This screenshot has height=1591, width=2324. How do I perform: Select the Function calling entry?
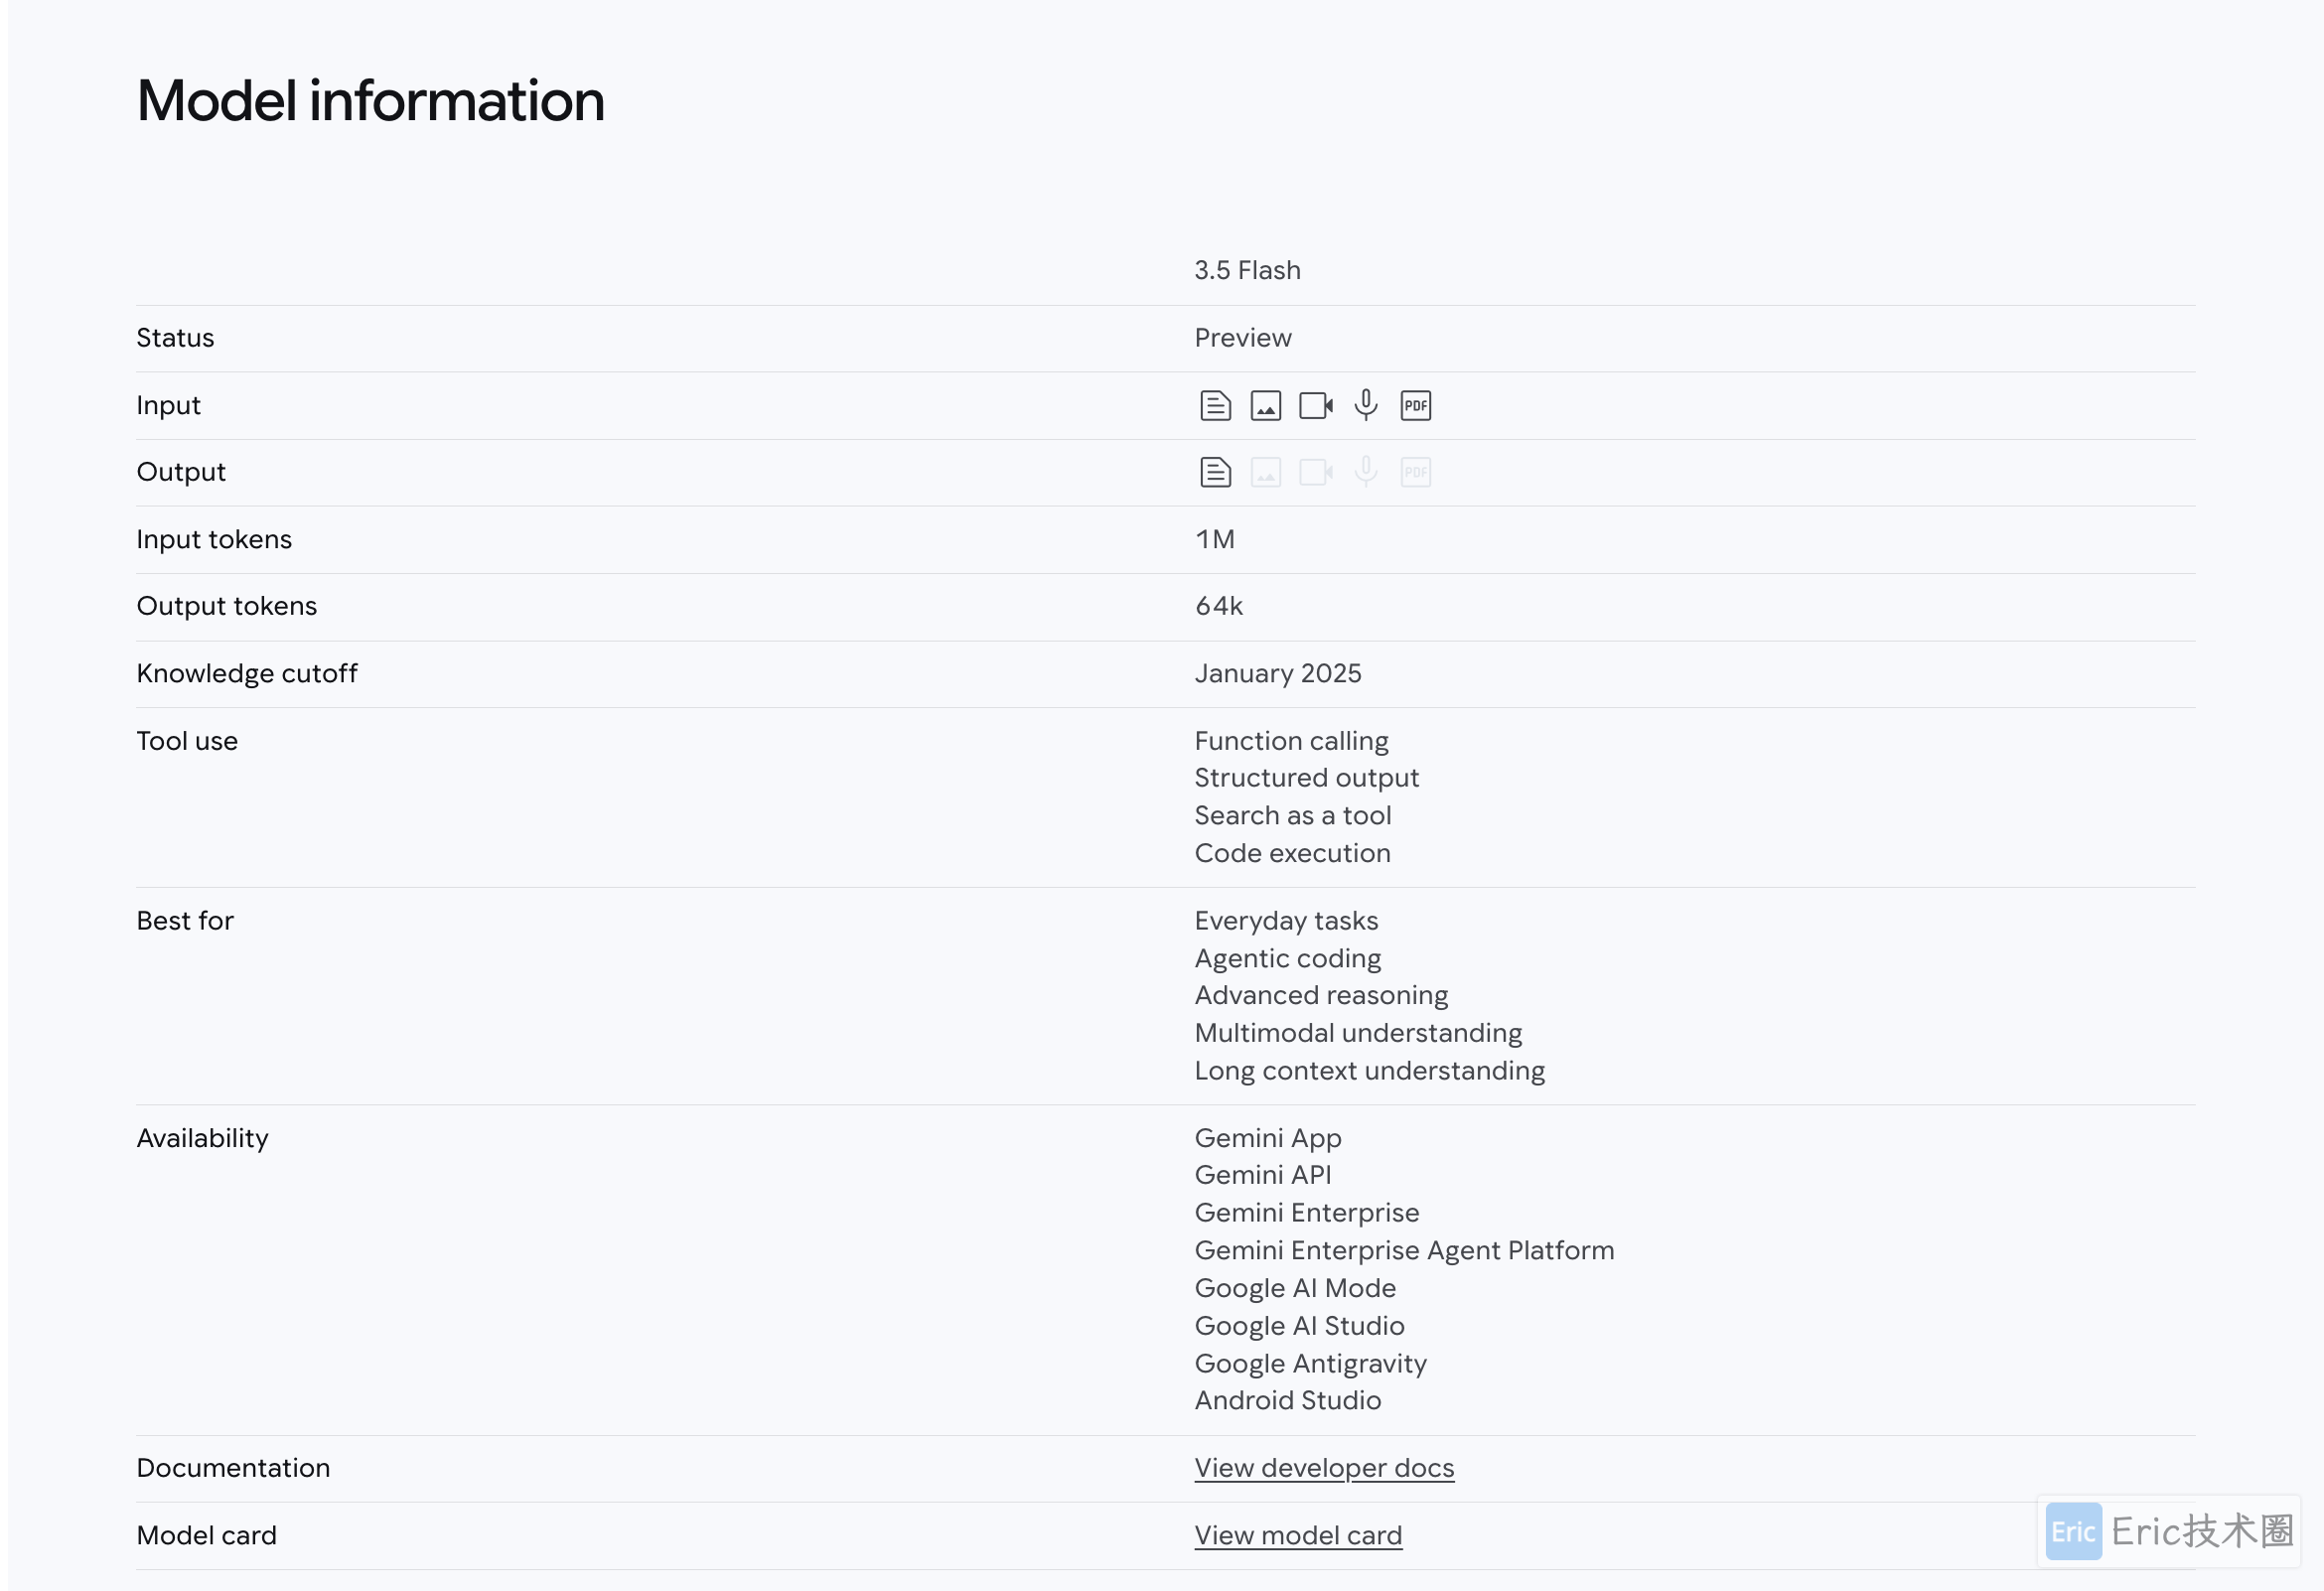tap(1291, 741)
